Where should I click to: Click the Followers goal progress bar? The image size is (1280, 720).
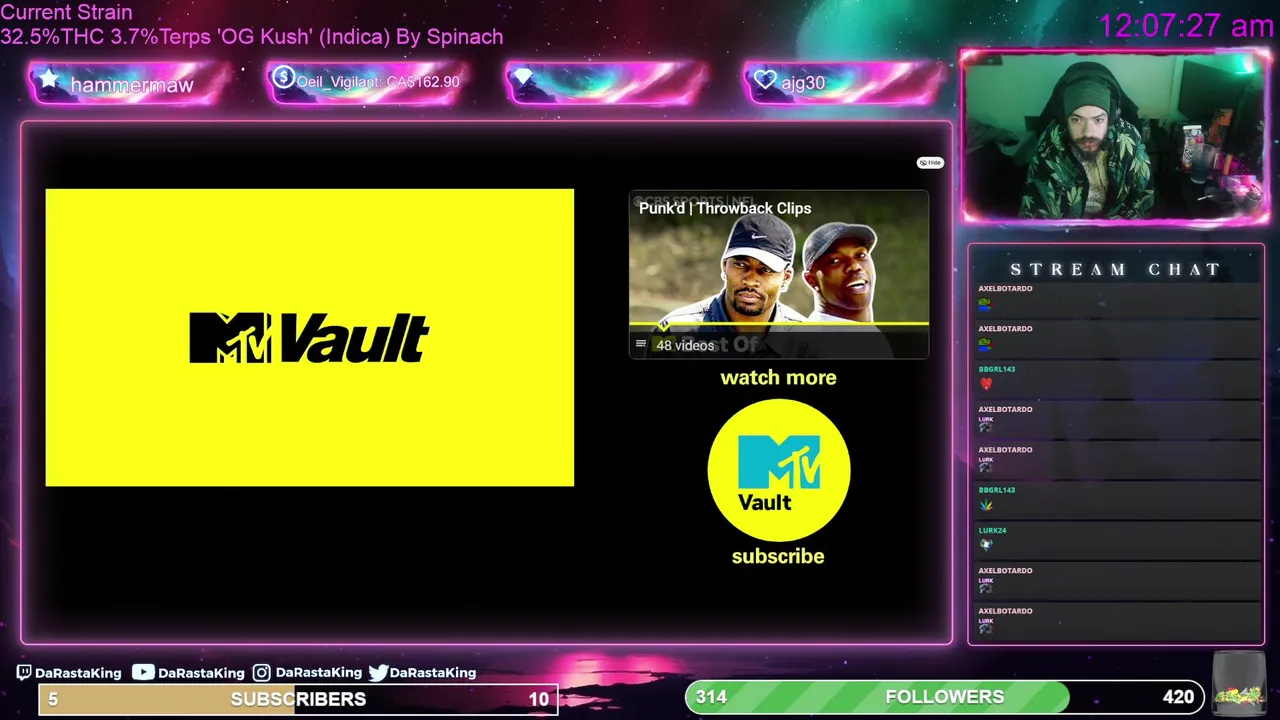tap(945, 697)
